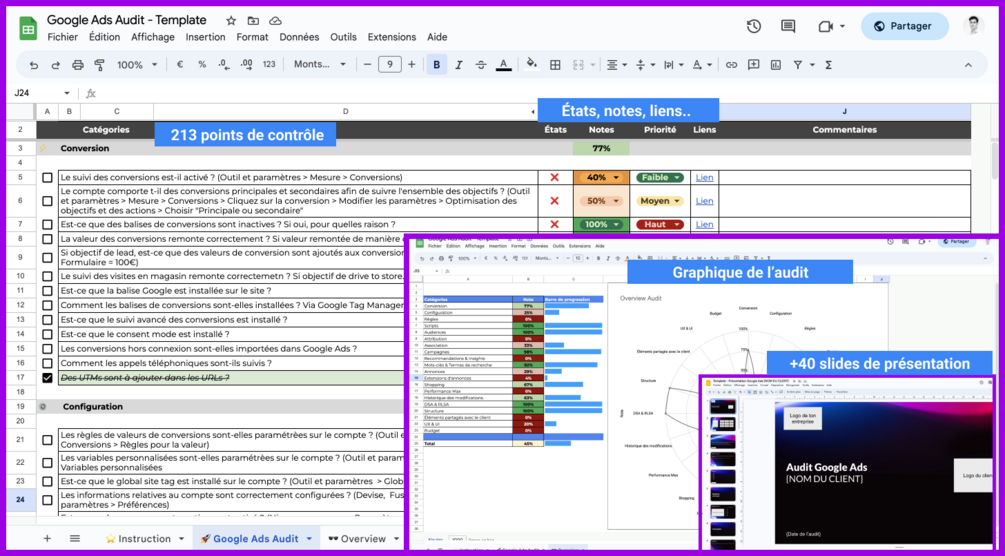This screenshot has width=1005, height=556.
Task: Open the comments history icon
Action: click(x=788, y=26)
